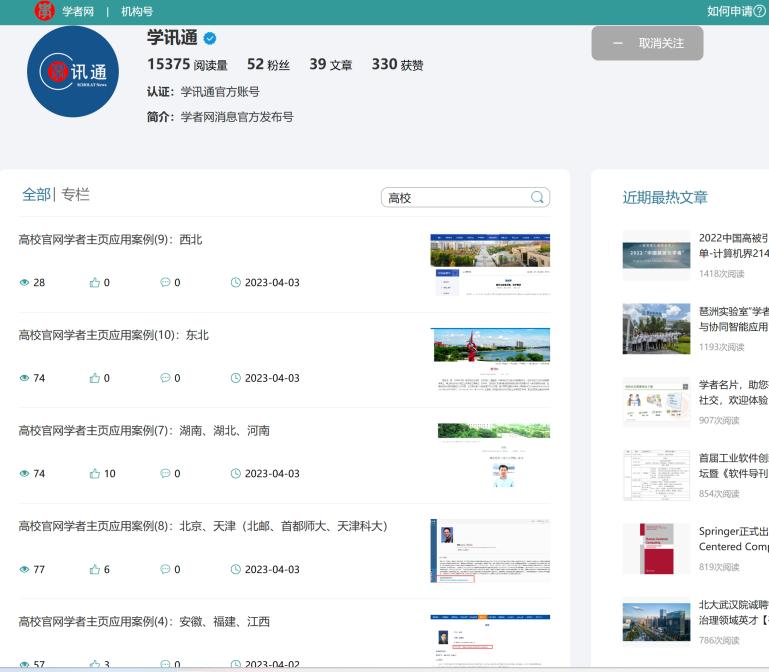
Task: Click the 学者网 logo icon
Action: point(44,11)
